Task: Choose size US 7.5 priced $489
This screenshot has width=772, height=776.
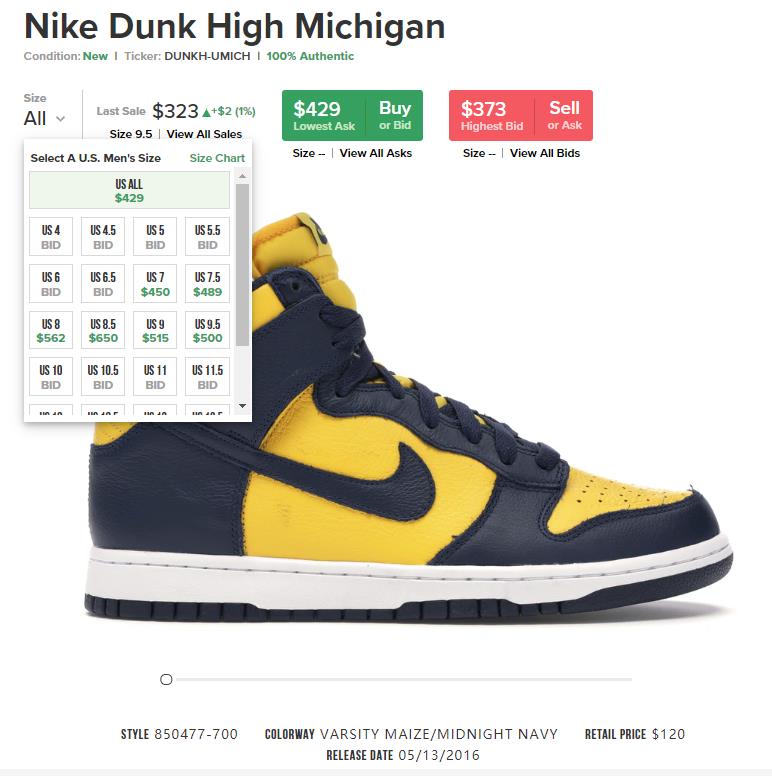Action: coord(207,284)
